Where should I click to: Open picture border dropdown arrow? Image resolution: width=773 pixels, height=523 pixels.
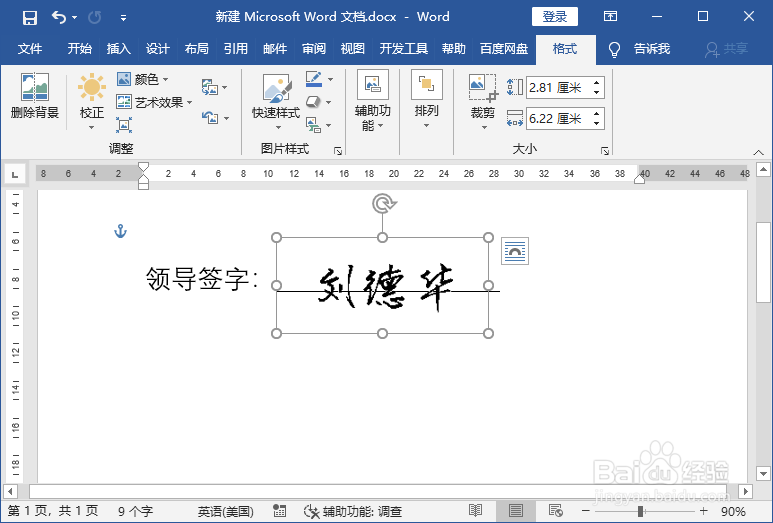(x=331, y=79)
